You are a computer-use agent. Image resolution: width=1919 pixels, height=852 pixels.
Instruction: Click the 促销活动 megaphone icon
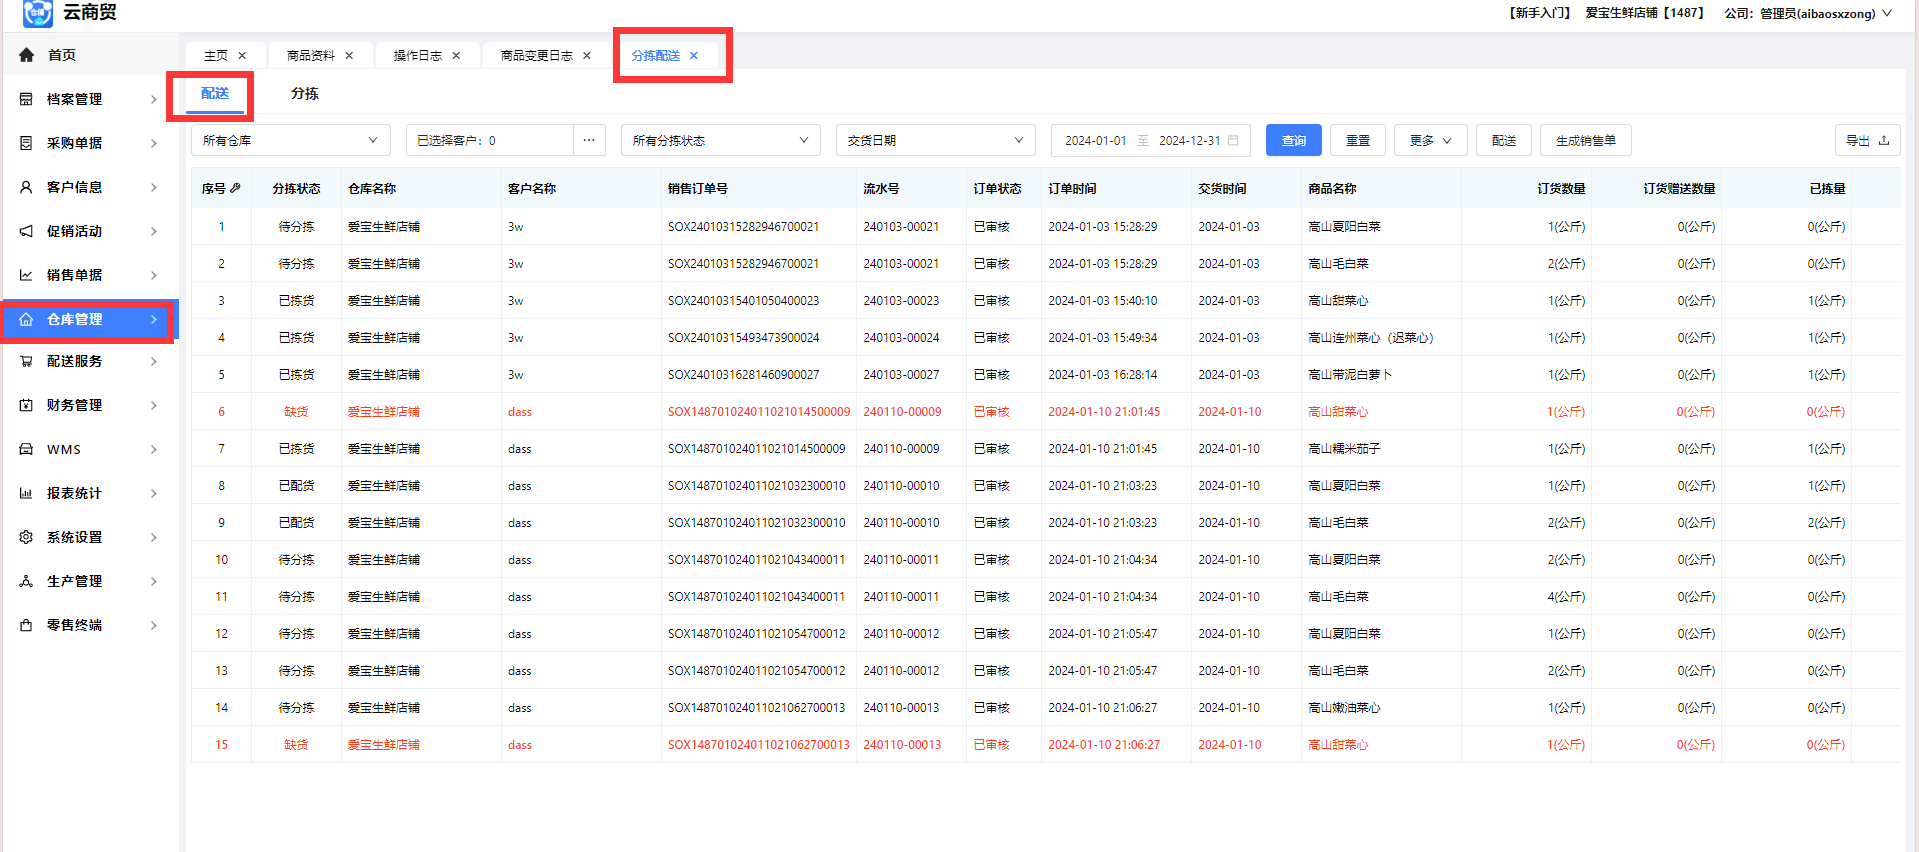point(26,231)
